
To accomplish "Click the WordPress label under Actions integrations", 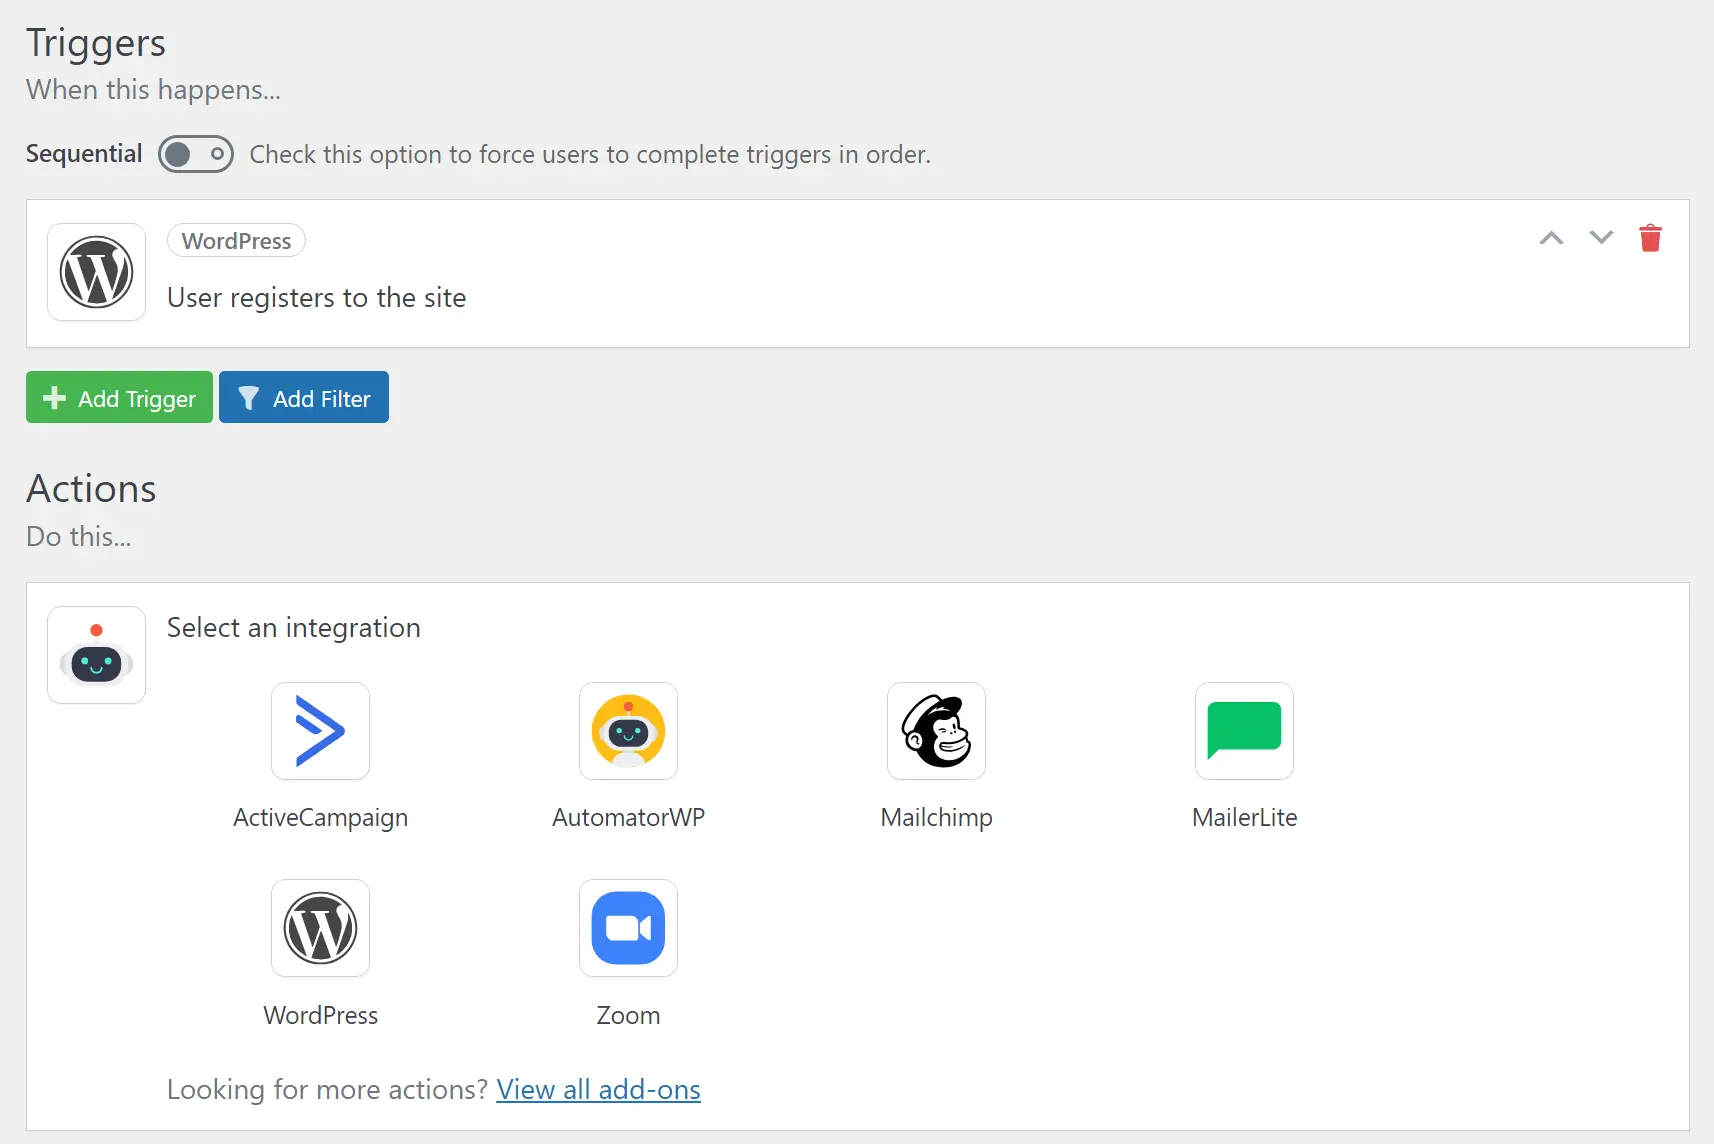I will tap(320, 1015).
